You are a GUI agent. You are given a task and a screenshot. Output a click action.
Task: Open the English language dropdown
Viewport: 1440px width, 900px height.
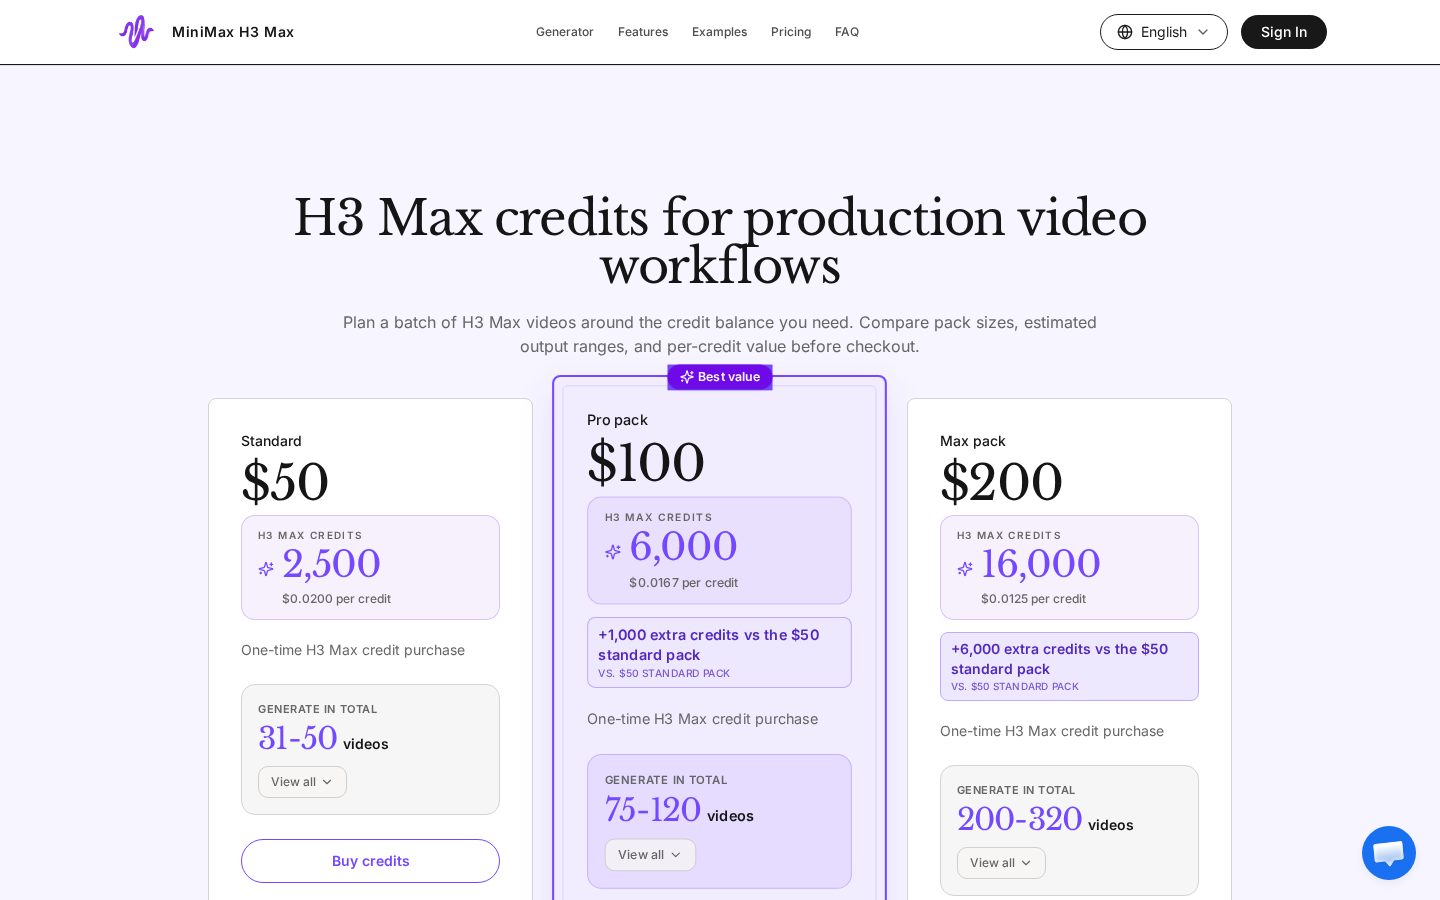pyautogui.click(x=1164, y=32)
